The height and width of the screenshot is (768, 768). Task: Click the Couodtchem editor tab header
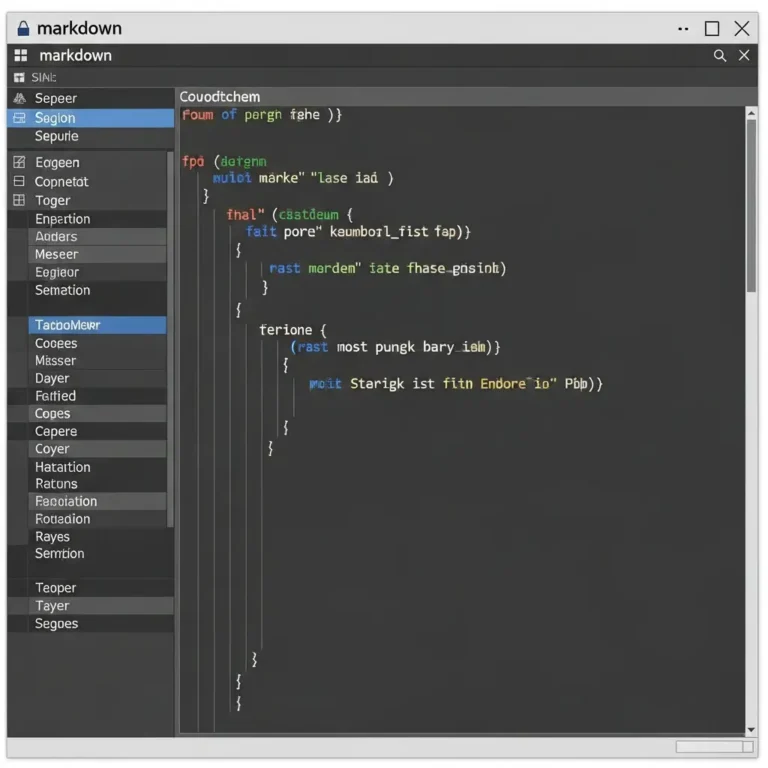click(x=220, y=97)
